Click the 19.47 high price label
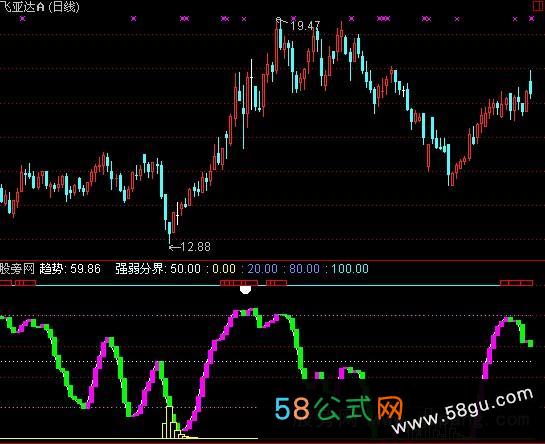 tap(305, 25)
